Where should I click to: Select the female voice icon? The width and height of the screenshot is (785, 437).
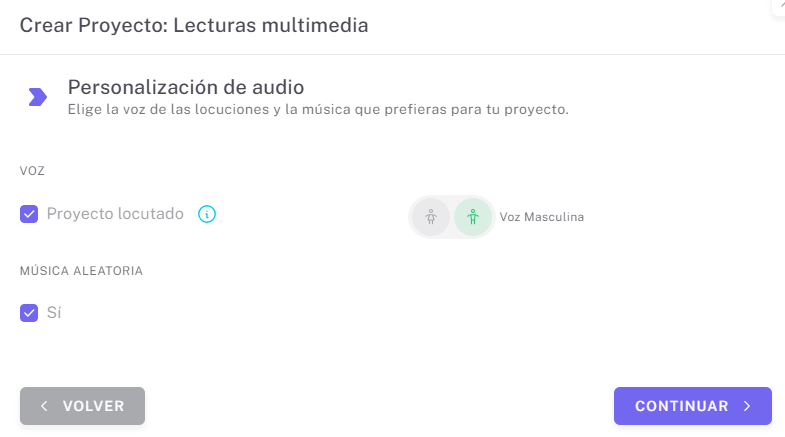coord(431,217)
